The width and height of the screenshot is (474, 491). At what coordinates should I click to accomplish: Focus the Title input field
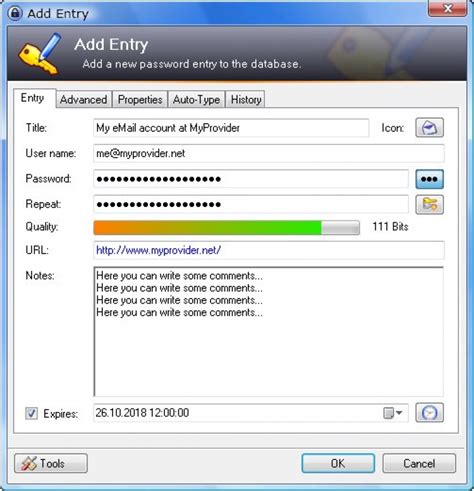tap(231, 128)
